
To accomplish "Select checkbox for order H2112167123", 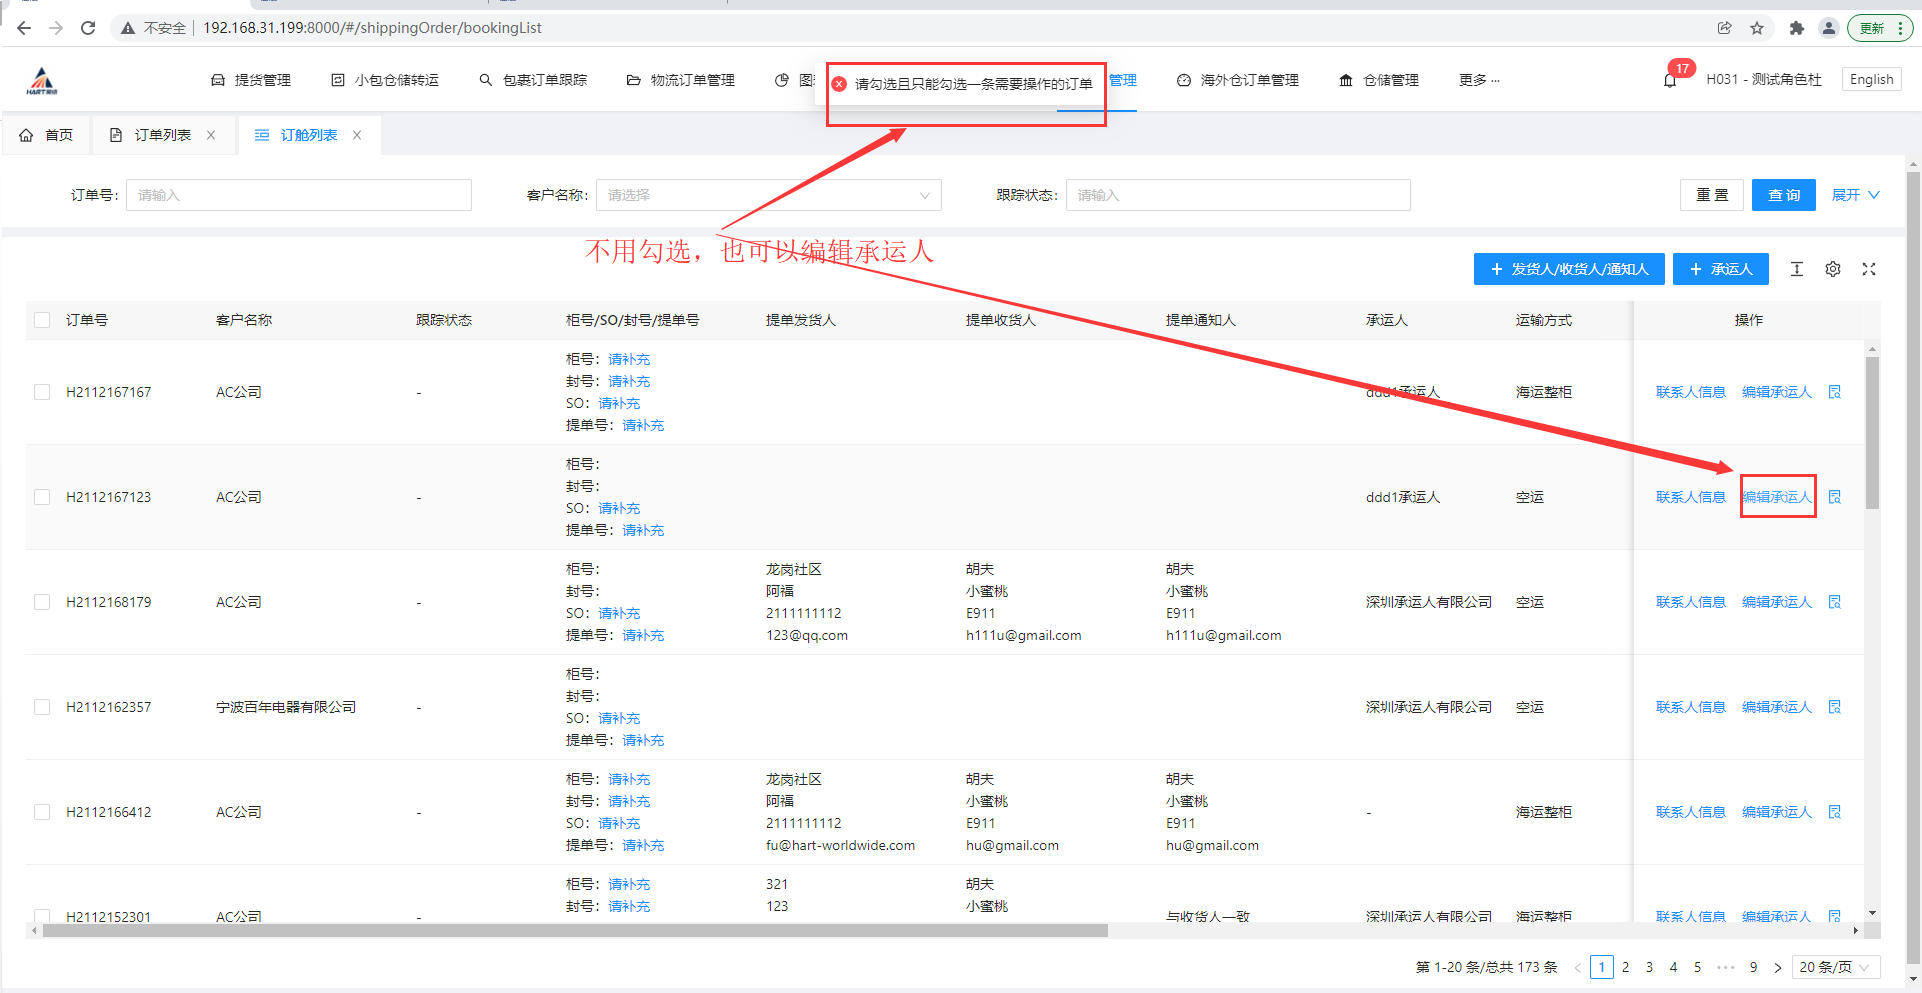I will pos(42,497).
